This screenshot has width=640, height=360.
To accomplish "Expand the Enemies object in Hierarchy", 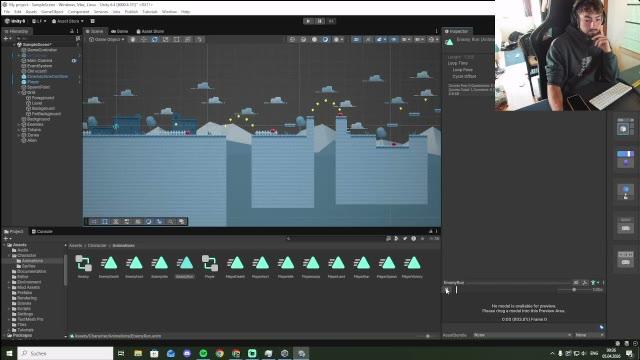I will click(x=19, y=124).
